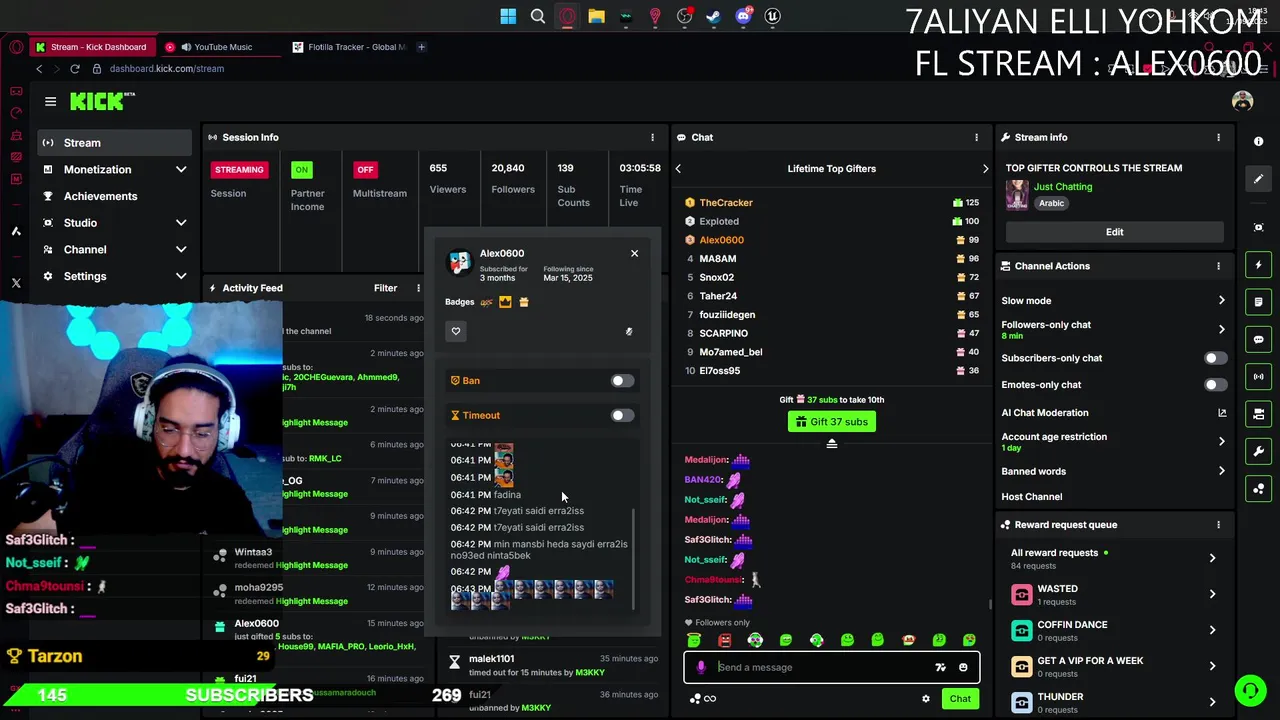Click the lightning bolt icon in right sidebar

point(1259,265)
